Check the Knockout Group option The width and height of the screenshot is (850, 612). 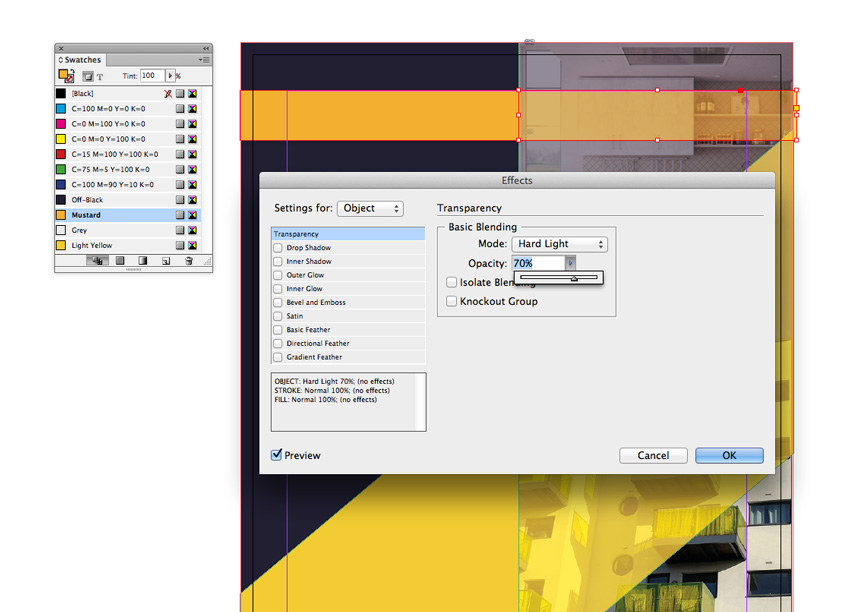tap(452, 301)
